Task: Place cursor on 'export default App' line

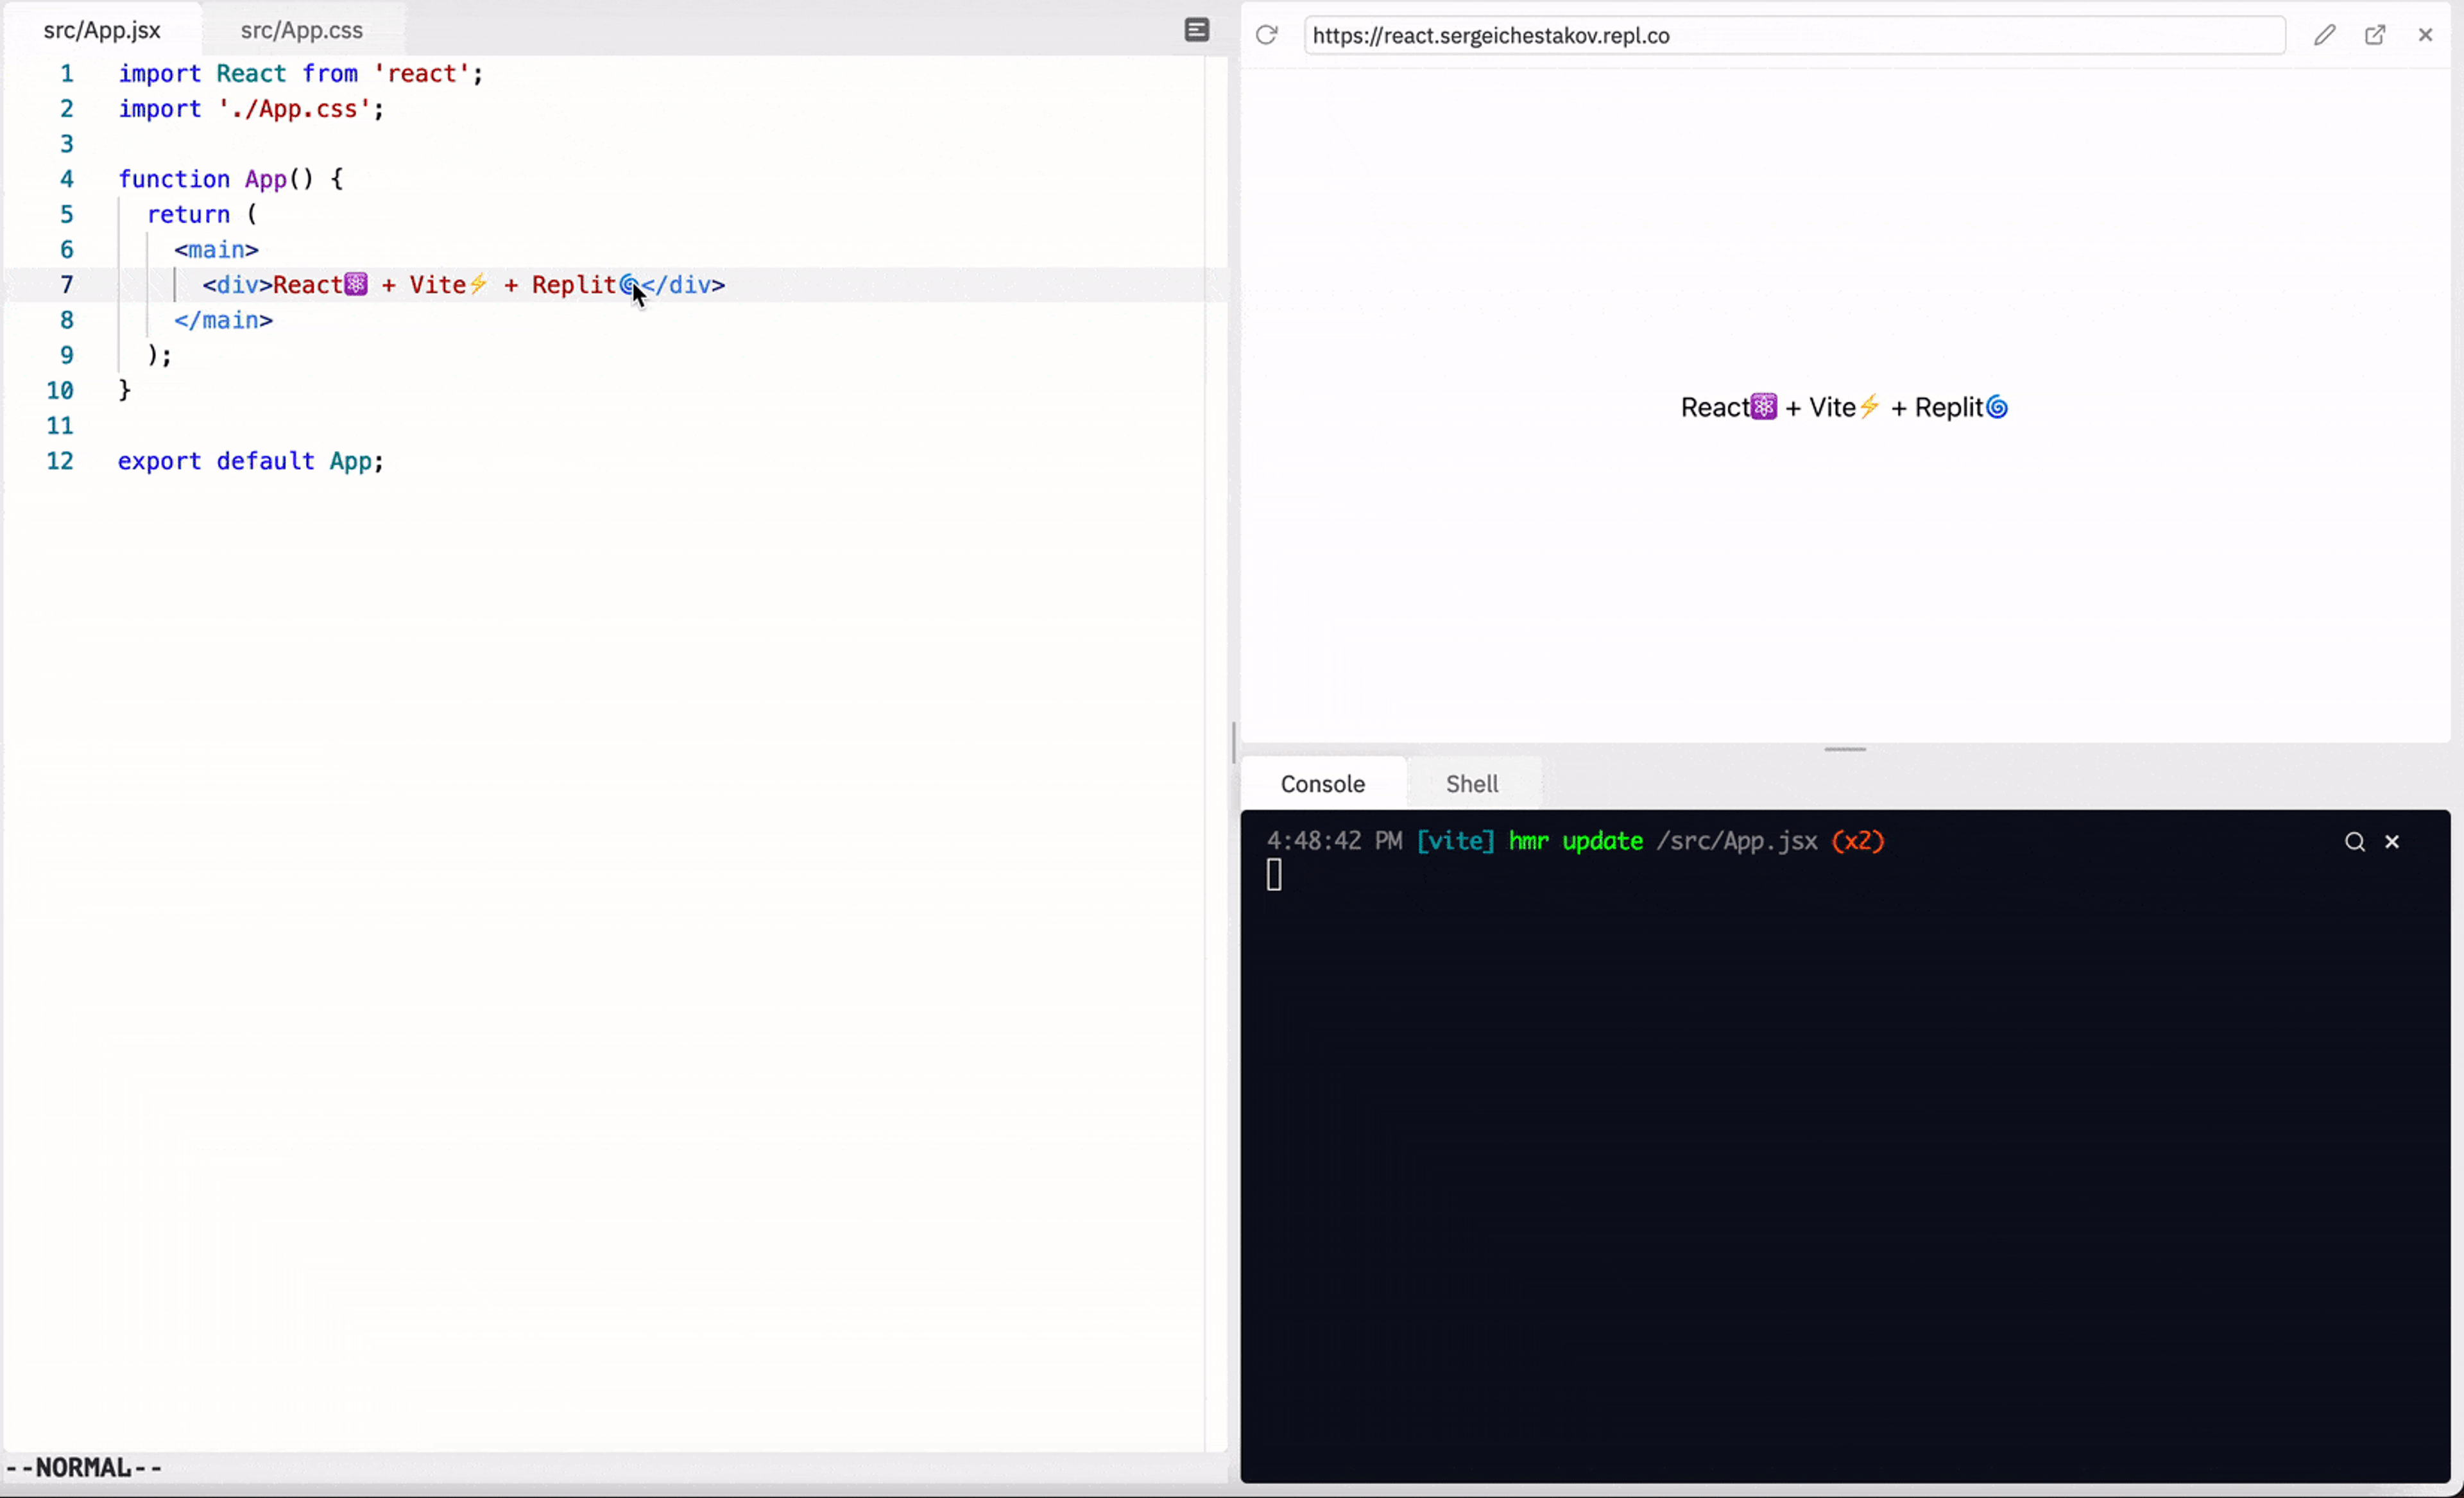Action: click(250, 461)
